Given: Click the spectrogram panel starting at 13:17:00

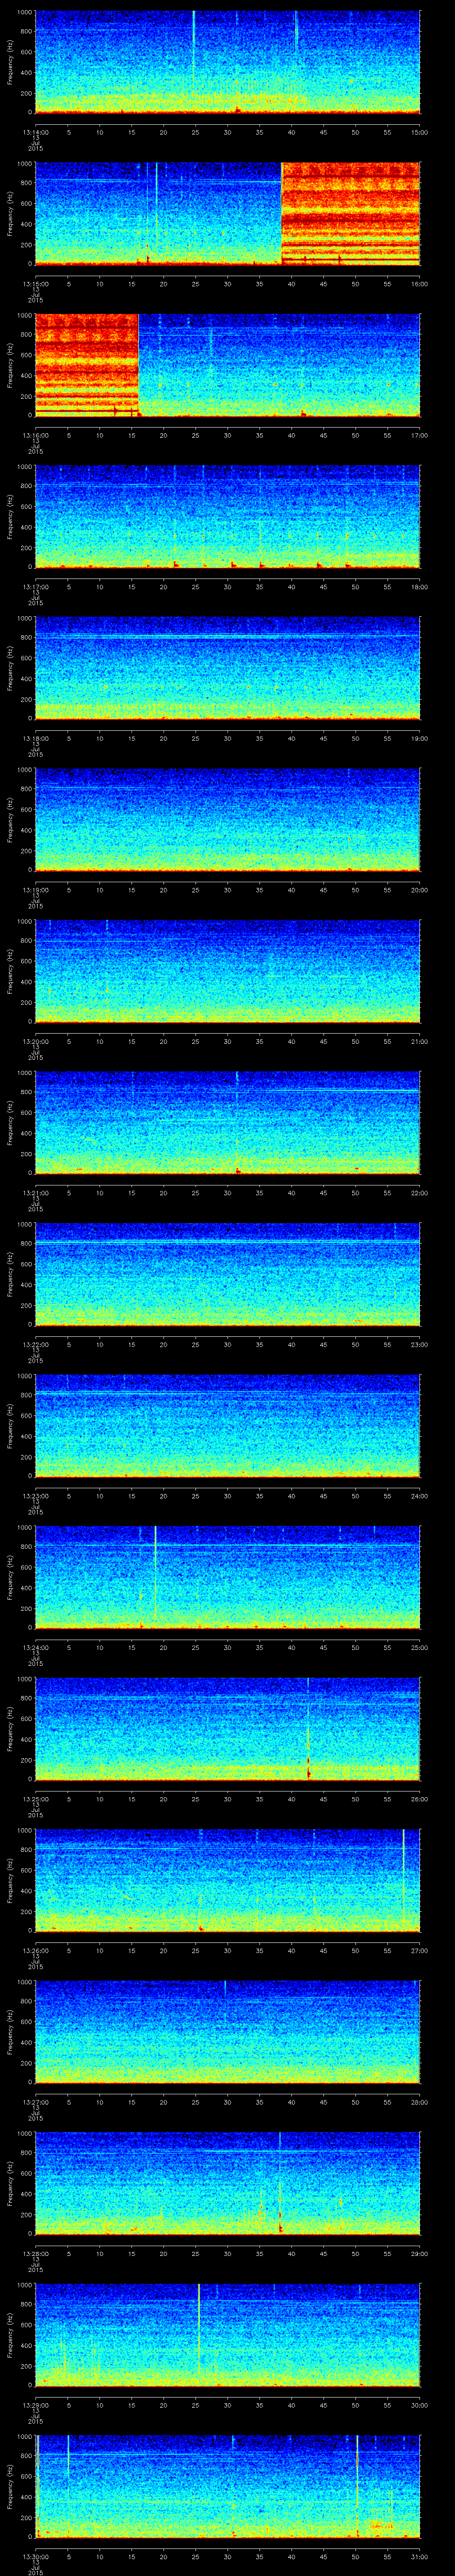Looking at the screenshot, I should point(227,516).
